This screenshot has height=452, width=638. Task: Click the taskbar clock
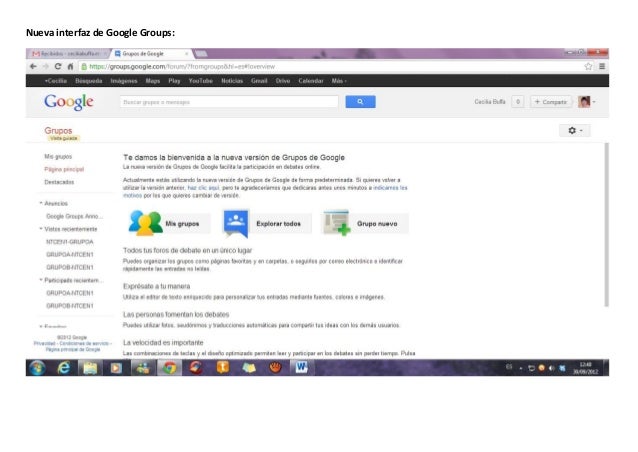tap(586, 368)
